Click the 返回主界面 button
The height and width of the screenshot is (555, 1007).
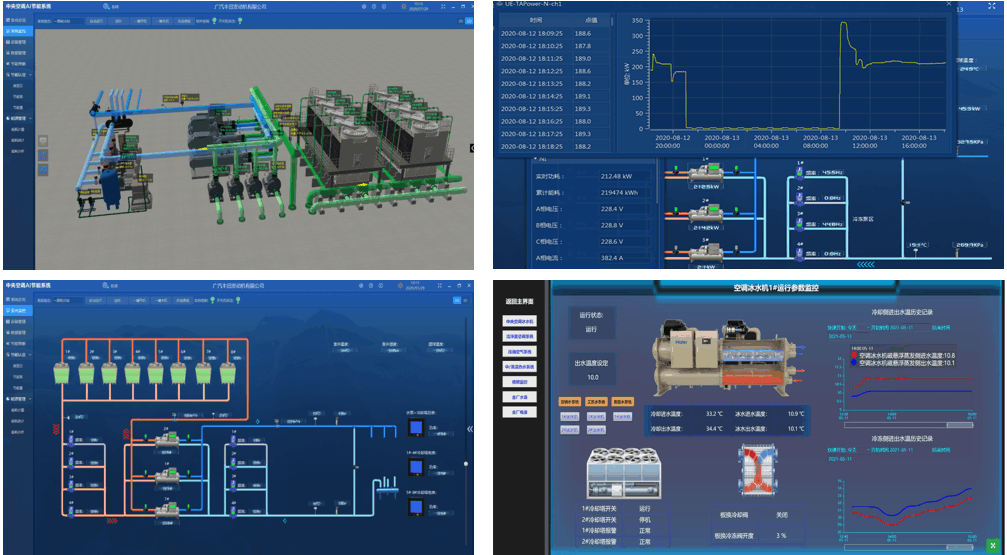519,301
